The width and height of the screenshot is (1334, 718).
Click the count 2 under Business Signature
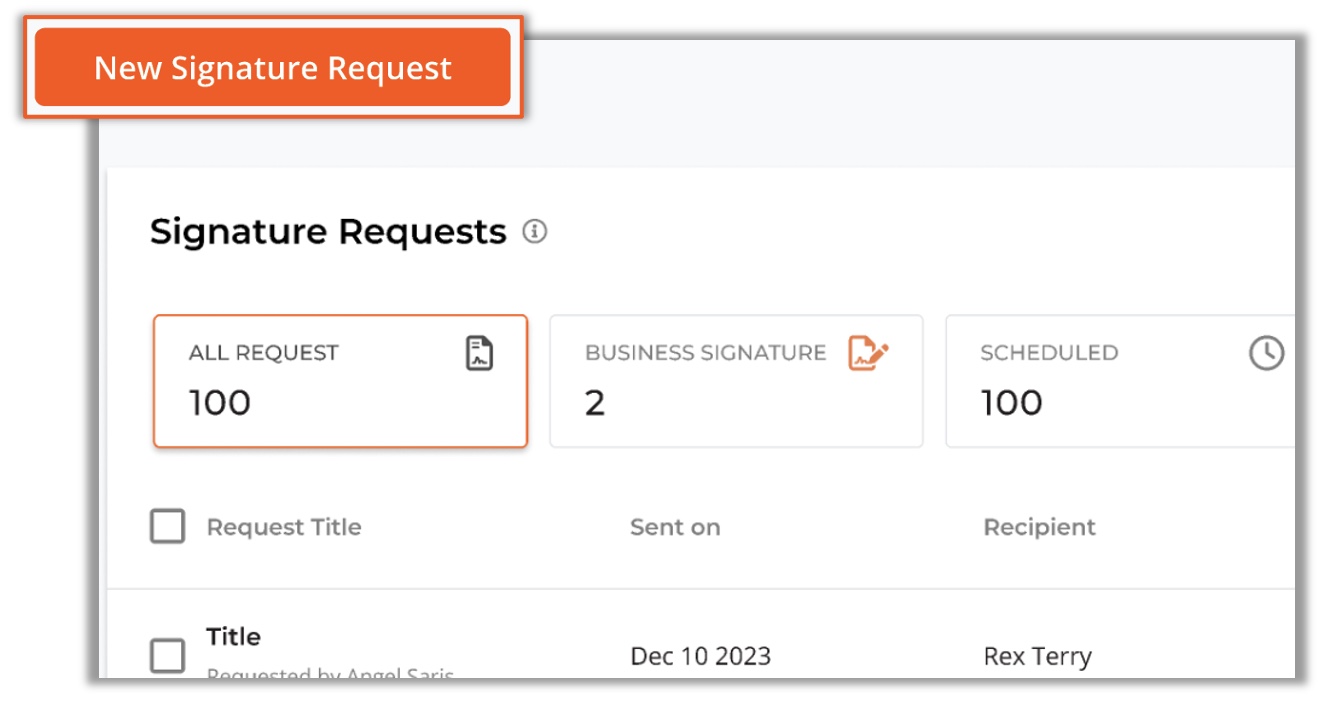click(595, 403)
